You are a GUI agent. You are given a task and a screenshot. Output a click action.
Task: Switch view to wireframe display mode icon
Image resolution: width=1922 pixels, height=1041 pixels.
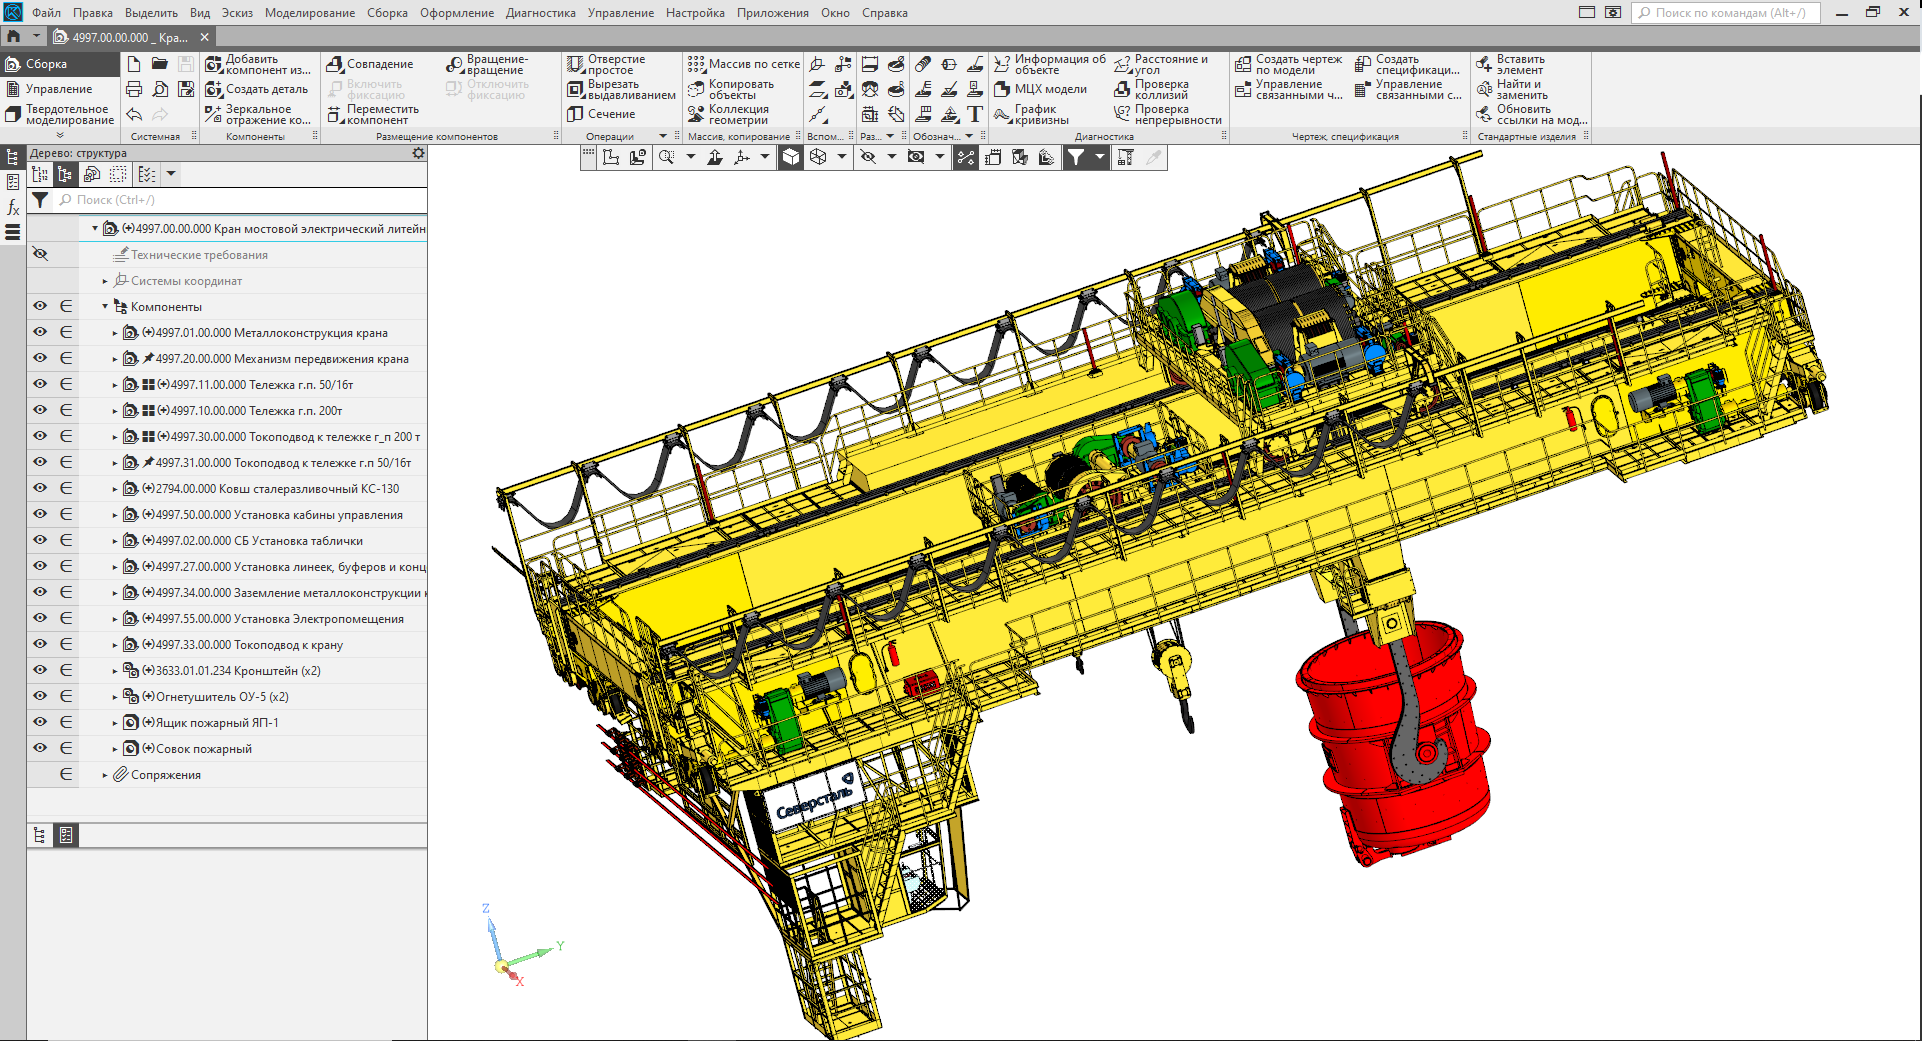click(x=818, y=157)
